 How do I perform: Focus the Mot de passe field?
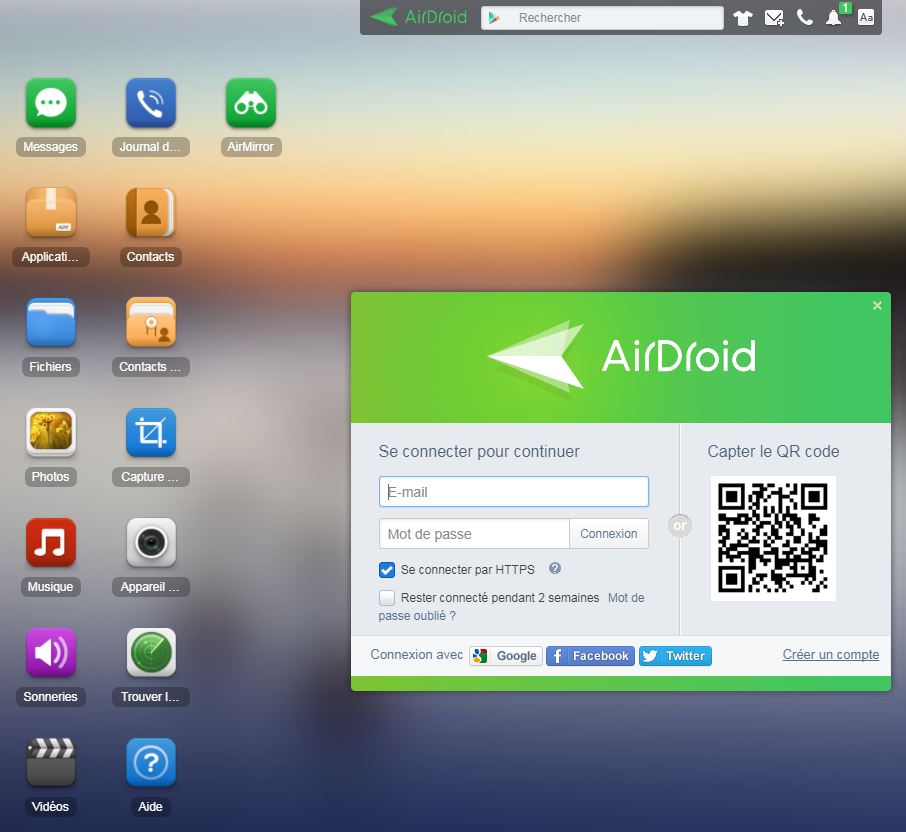[474, 534]
